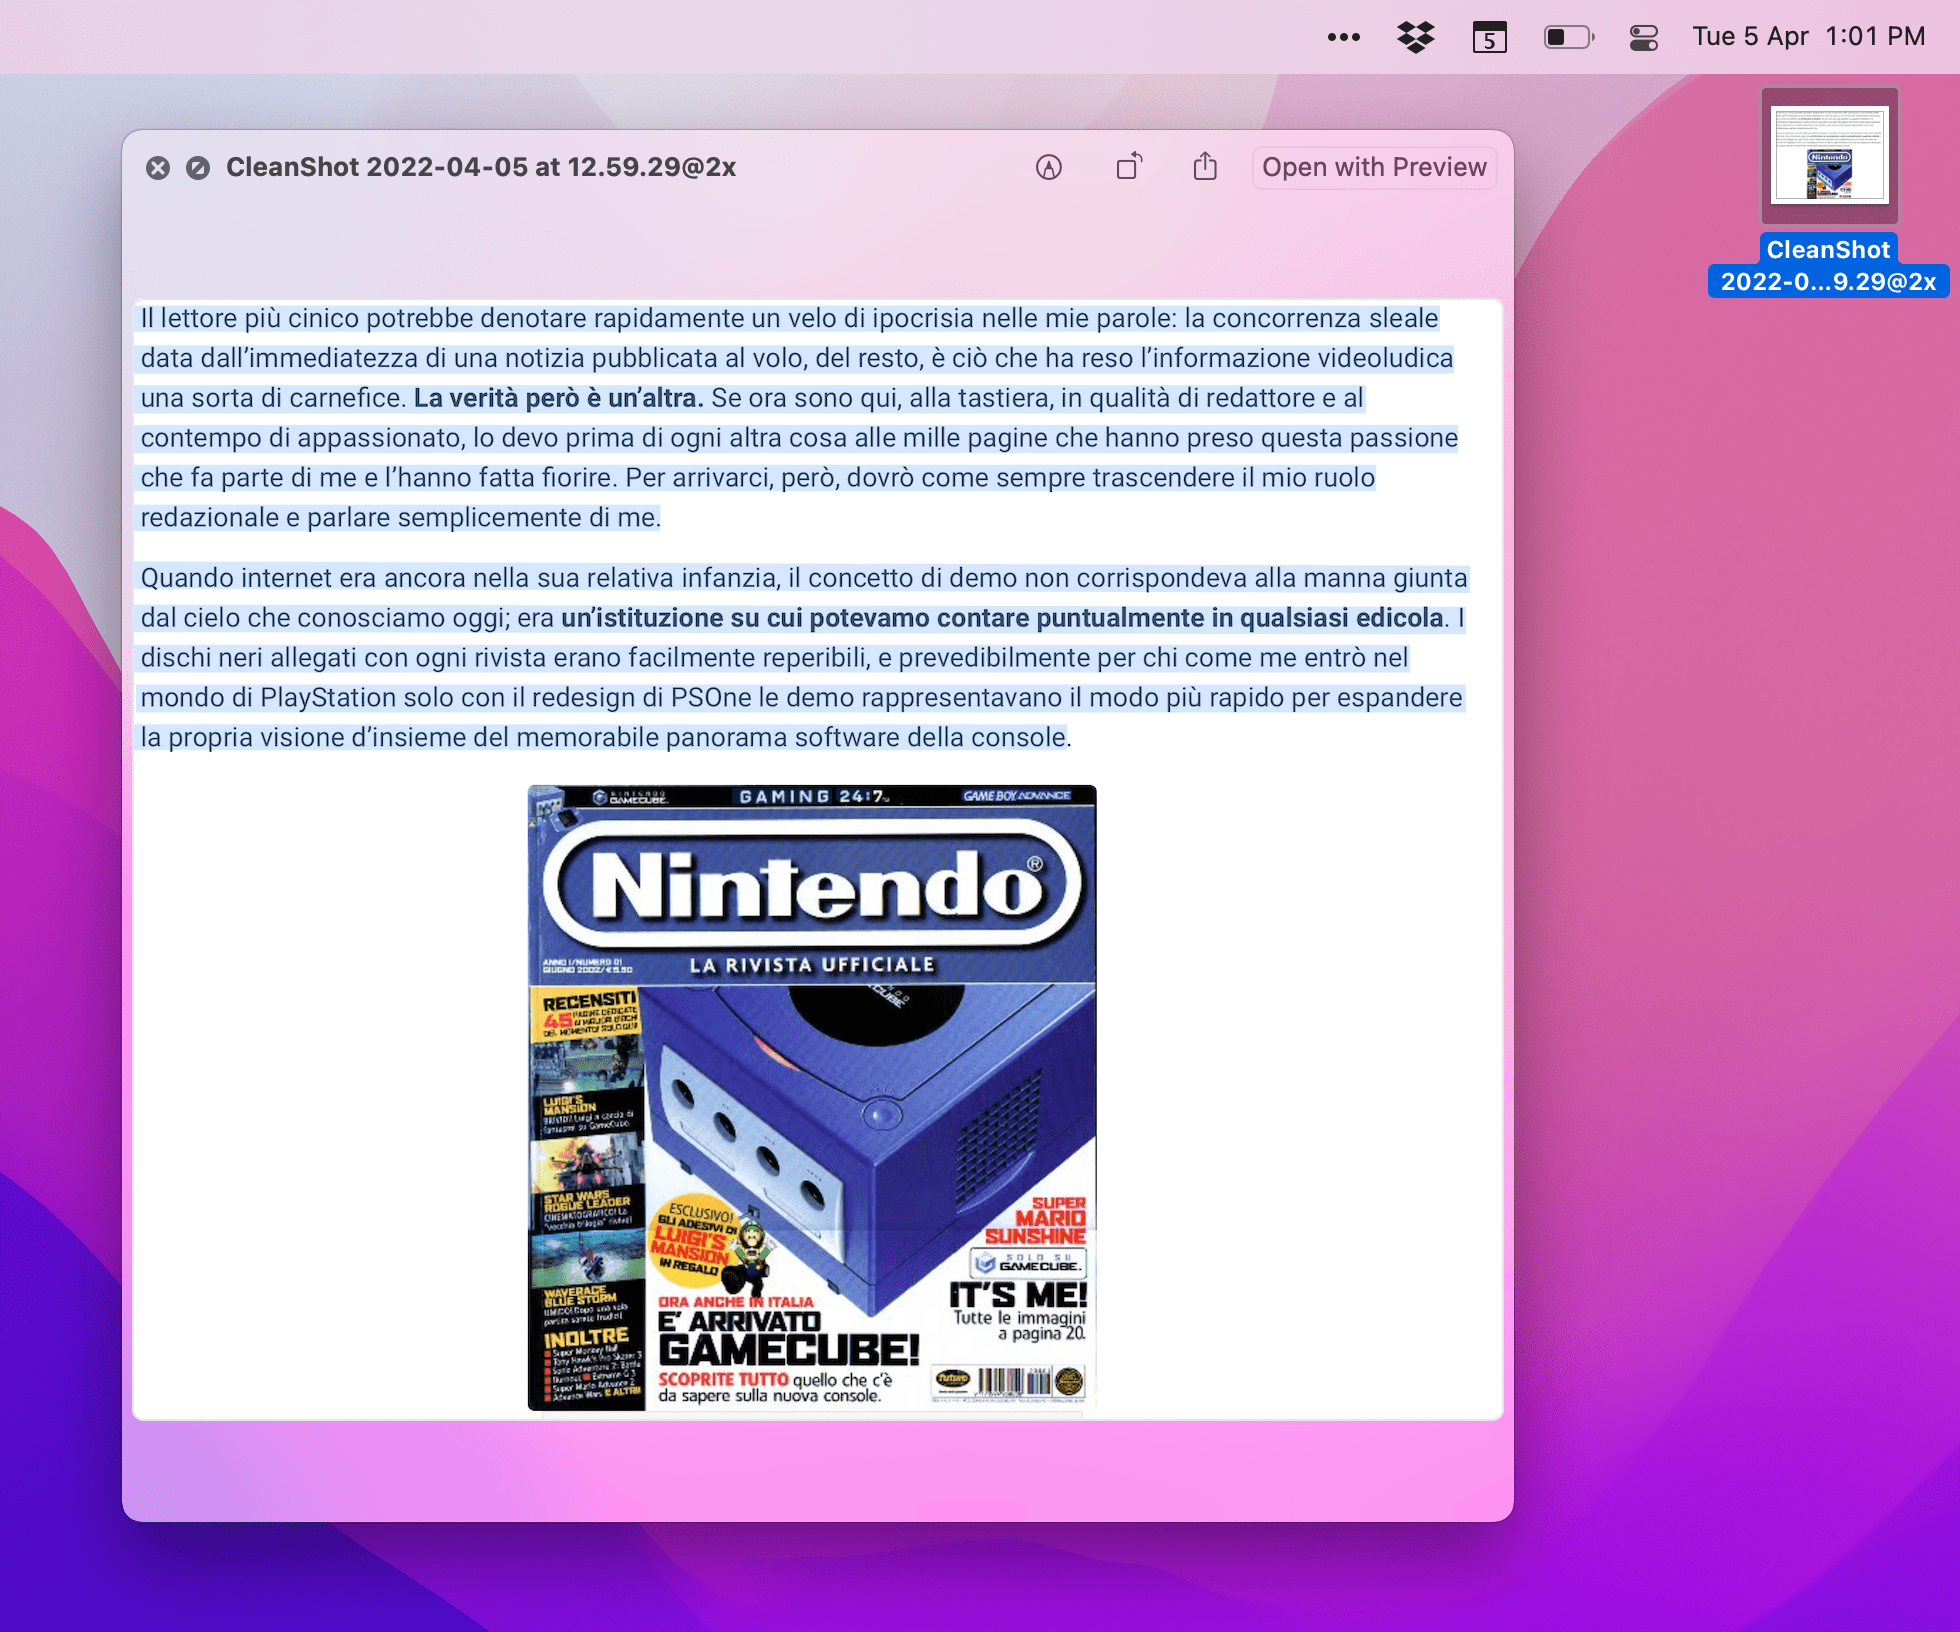Click the full screen toggle next to close
This screenshot has width=1960, height=1632.
point(198,168)
